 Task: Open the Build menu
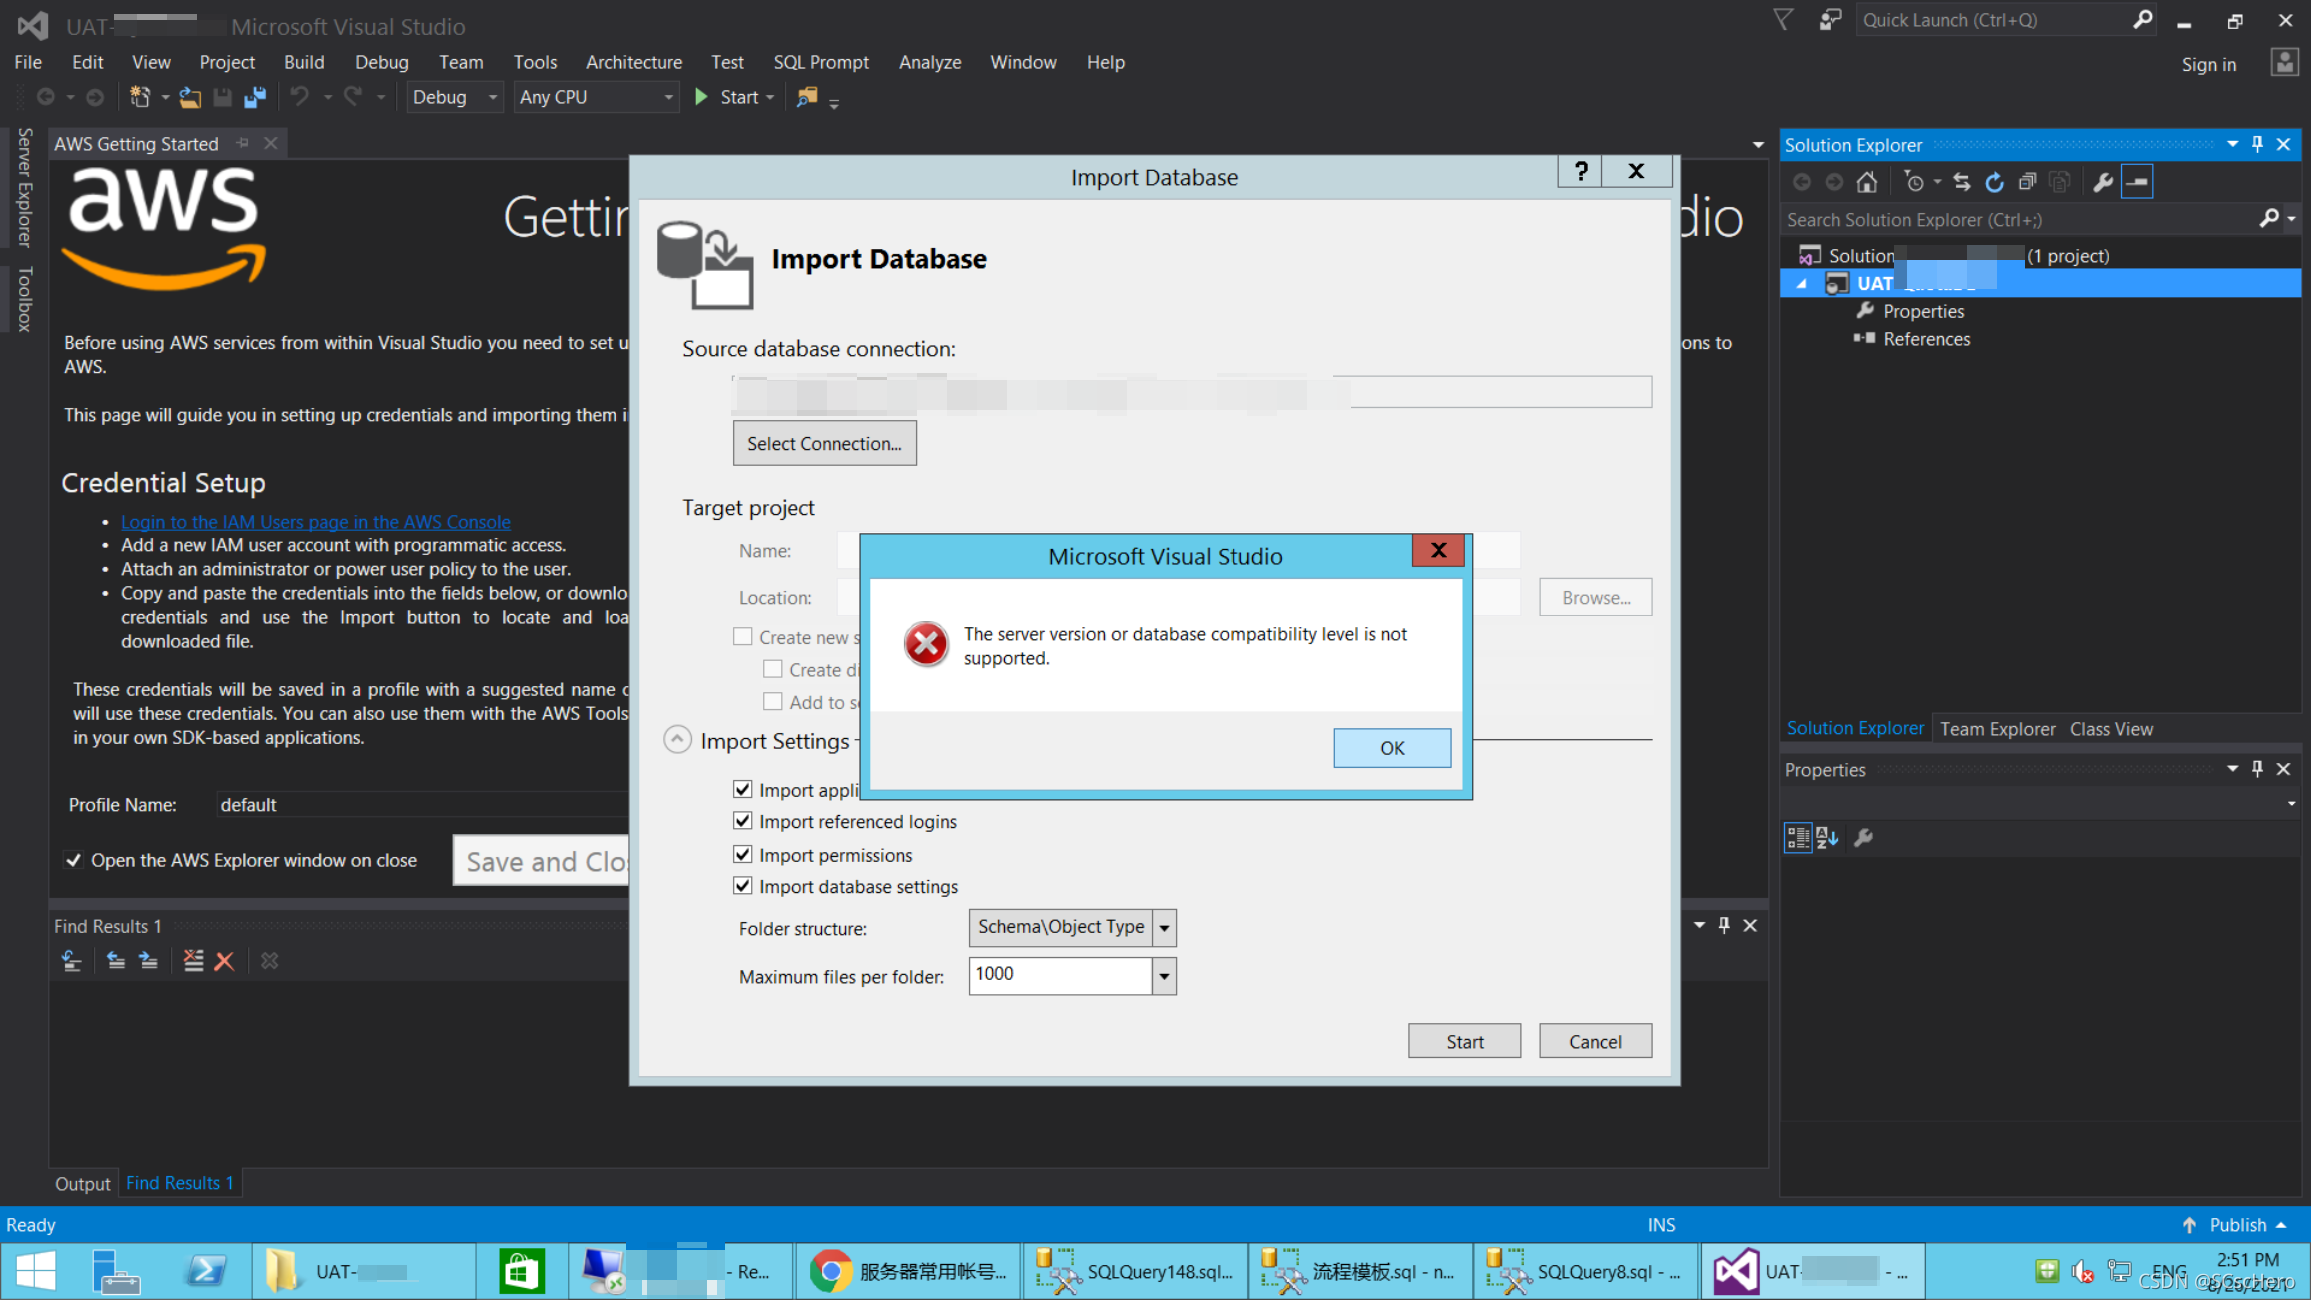(x=304, y=62)
